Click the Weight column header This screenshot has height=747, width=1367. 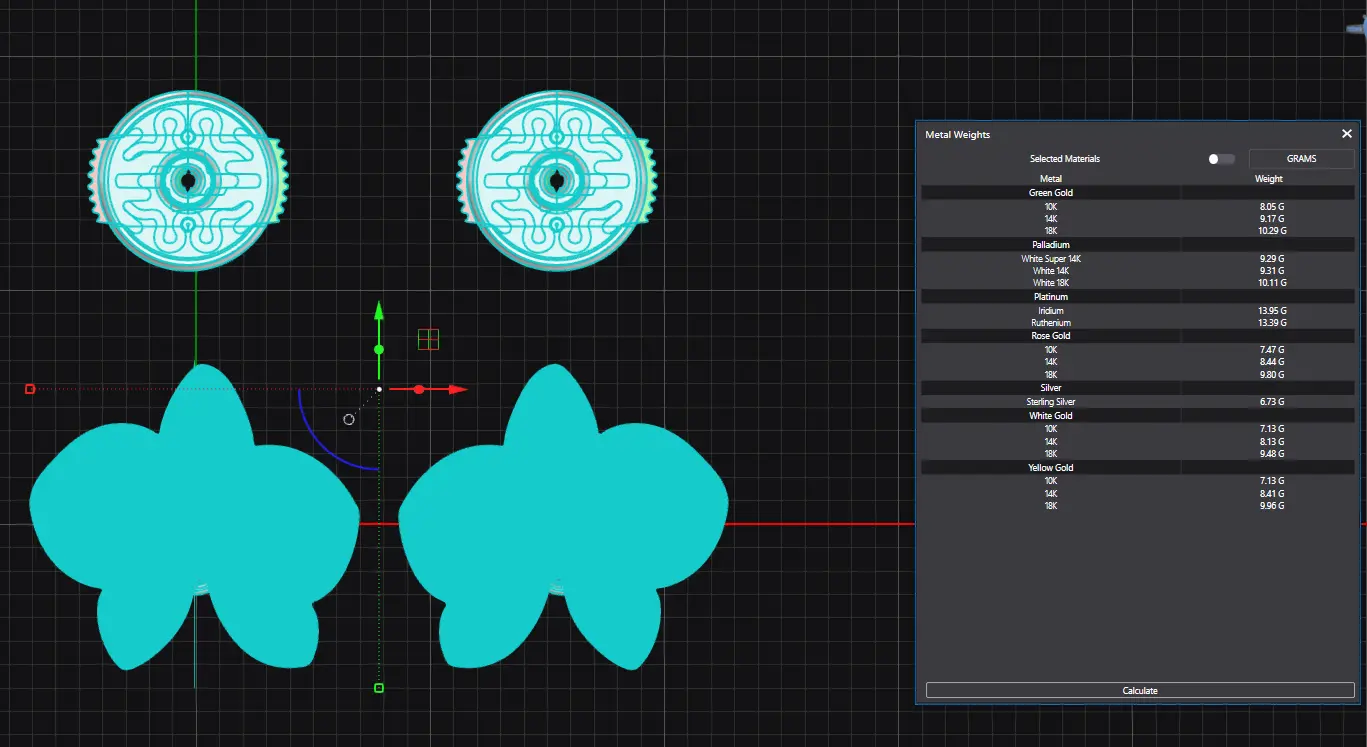pyautogui.click(x=1268, y=179)
